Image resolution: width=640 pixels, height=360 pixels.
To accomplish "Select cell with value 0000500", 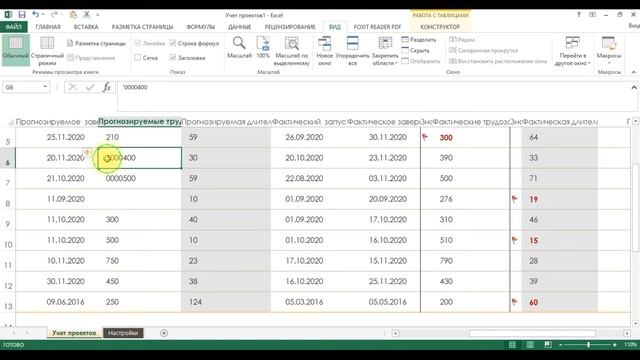I will 140,178.
